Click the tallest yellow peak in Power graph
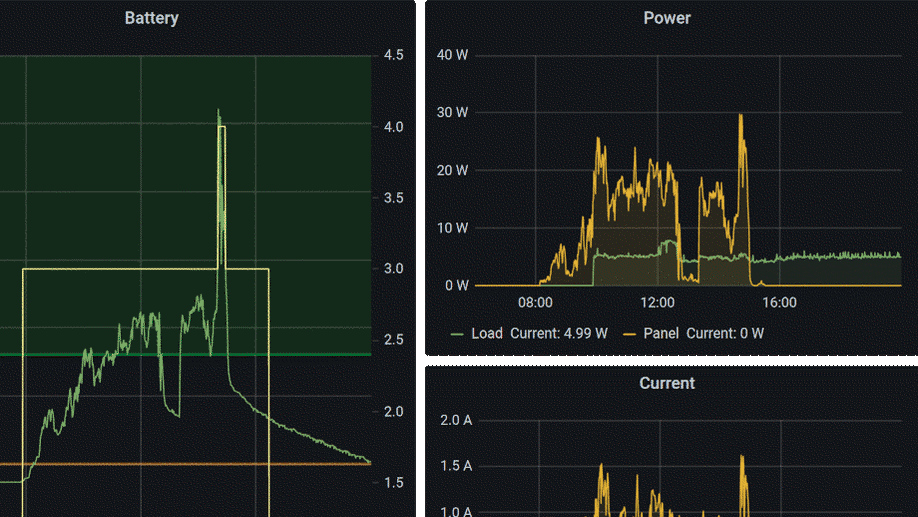The height and width of the screenshot is (517, 918). tap(741, 116)
